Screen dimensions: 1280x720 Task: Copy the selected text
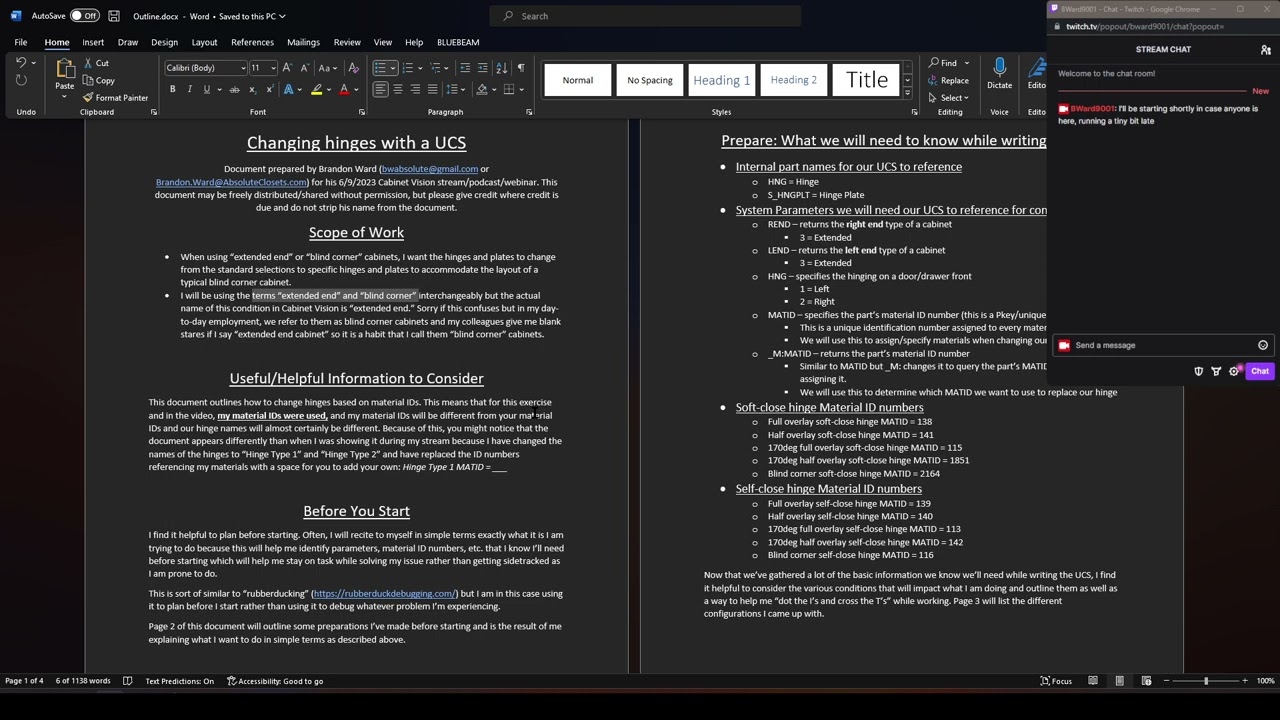(99, 81)
